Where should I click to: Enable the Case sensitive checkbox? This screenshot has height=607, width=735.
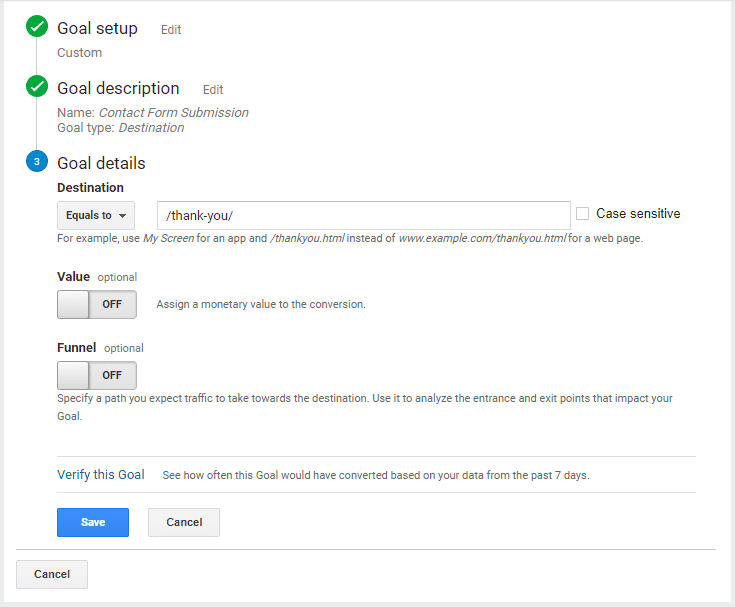(x=582, y=214)
